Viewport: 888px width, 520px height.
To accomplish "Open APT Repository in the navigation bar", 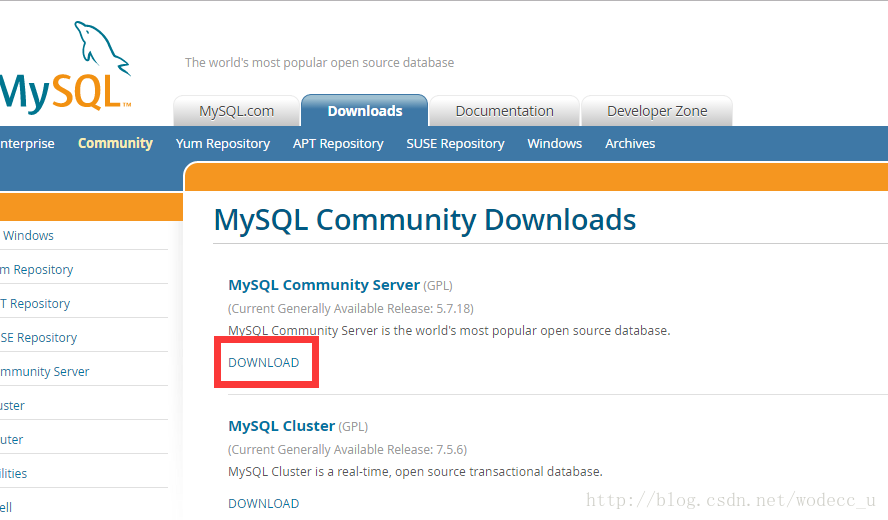I will pos(338,144).
